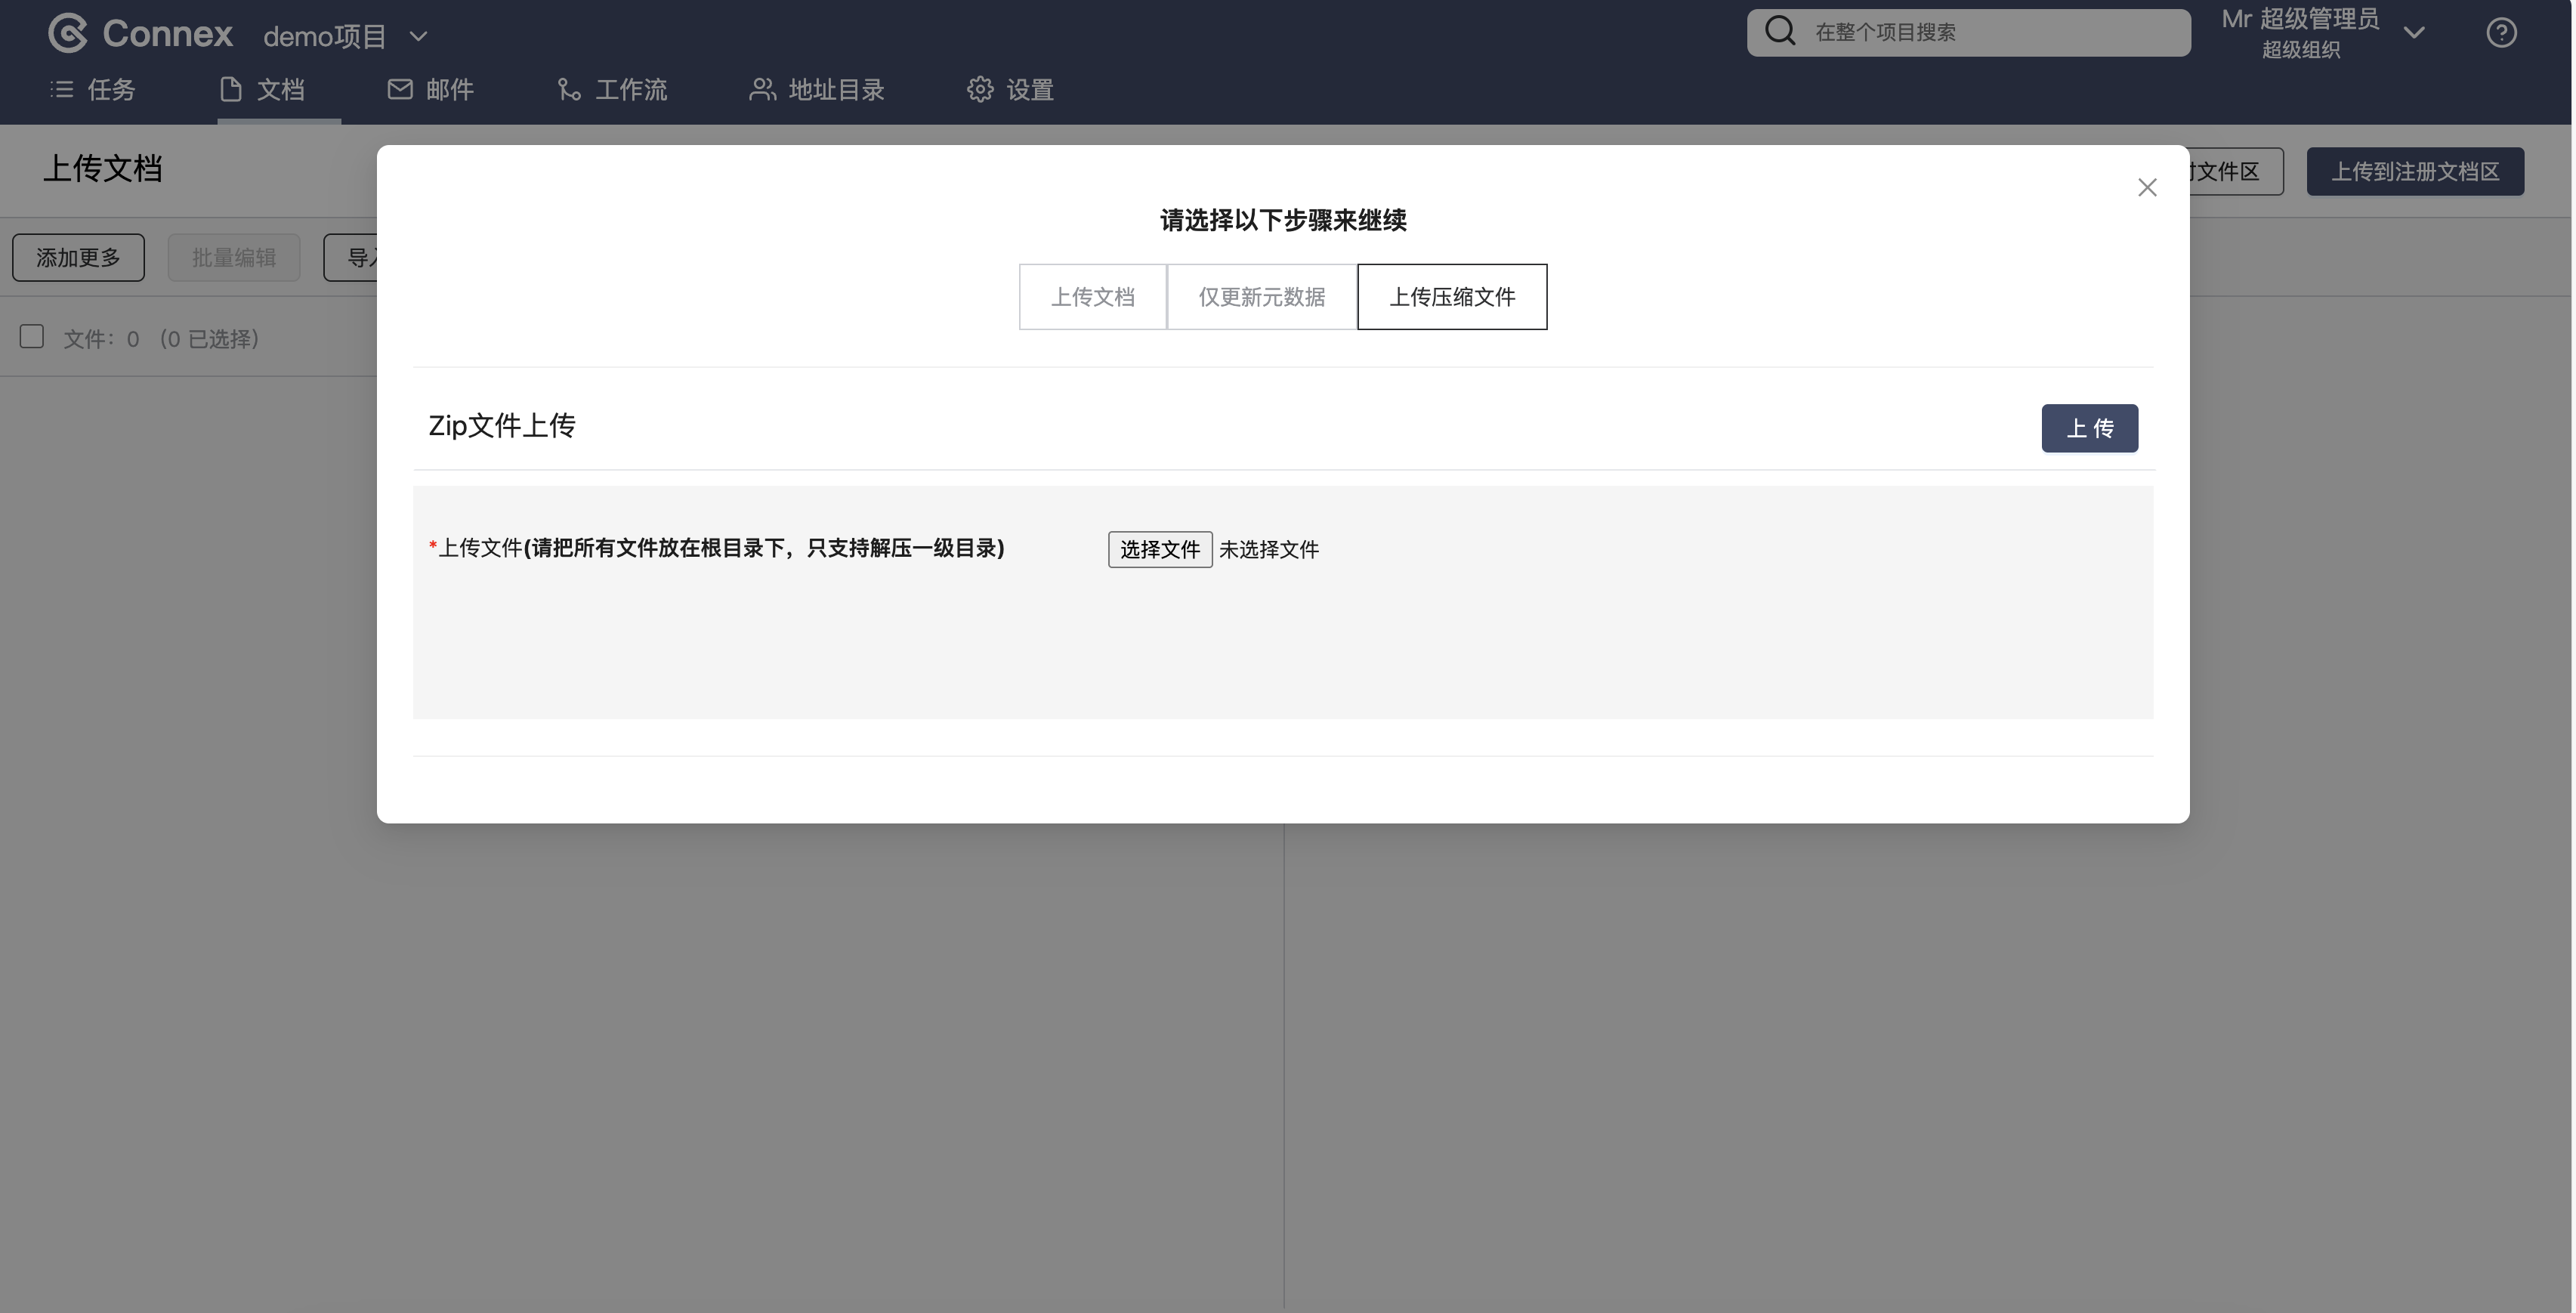Image resolution: width=2576 pixels, height=1313 pixels.
Task: Open the 设置 gear icon
Action: (x=980, y=90)
